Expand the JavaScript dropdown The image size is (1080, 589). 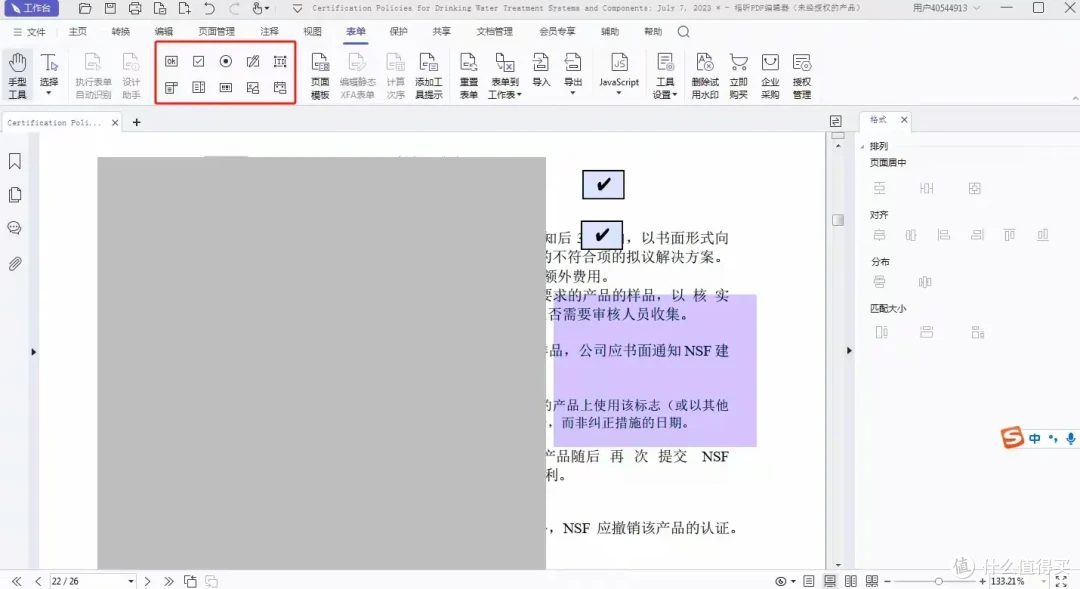[619, 93]
